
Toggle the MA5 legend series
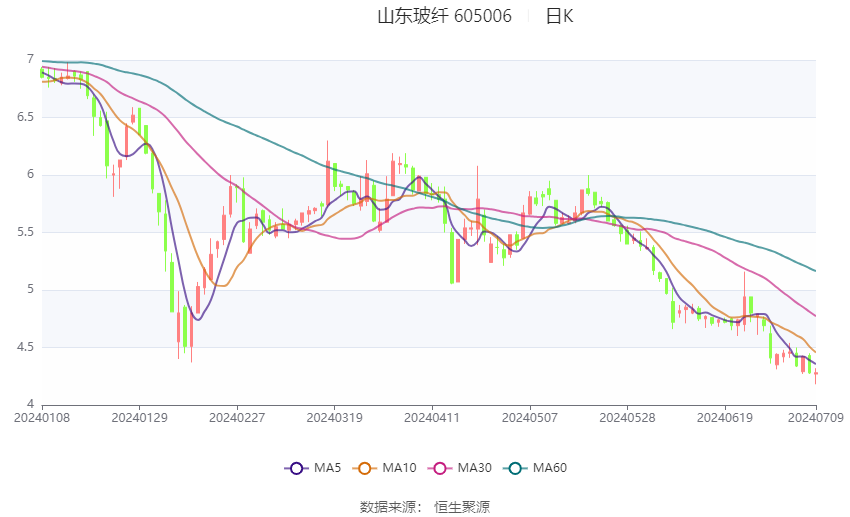pyautogui.click(x=313, y=468)
